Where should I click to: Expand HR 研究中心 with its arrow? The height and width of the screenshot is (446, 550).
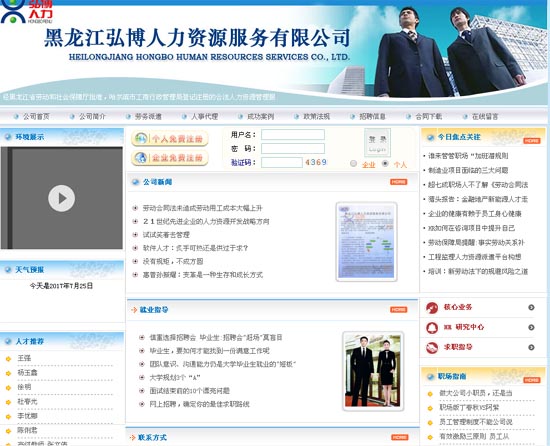531,327
